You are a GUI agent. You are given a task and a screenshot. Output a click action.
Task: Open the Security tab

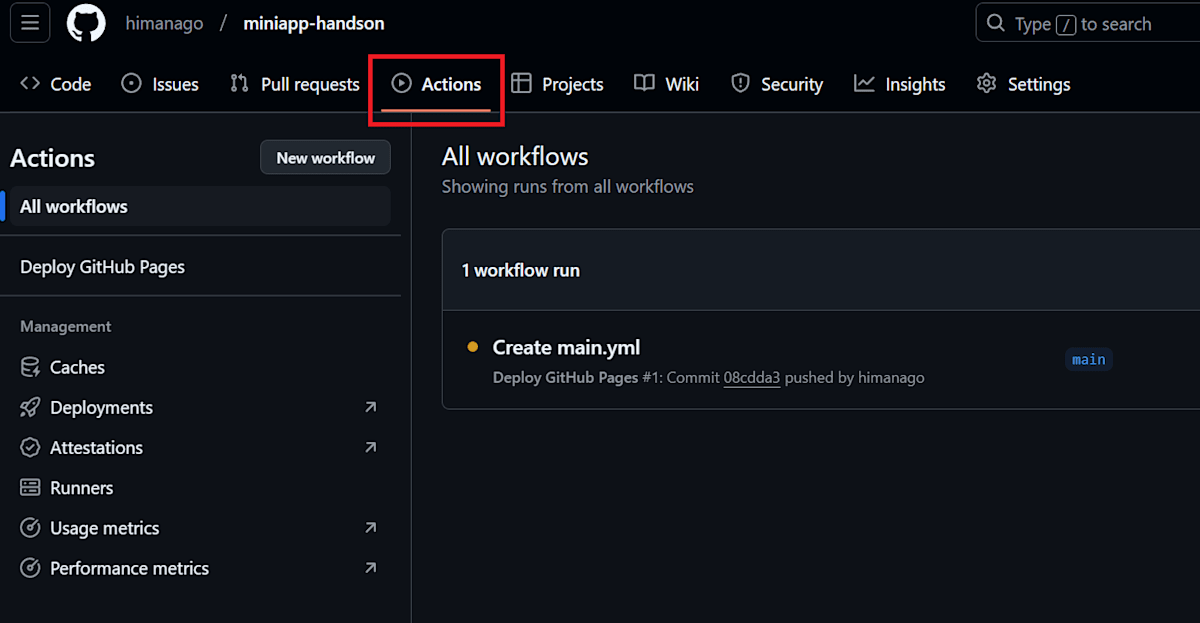pyautogui.click(x=777, y=84)
